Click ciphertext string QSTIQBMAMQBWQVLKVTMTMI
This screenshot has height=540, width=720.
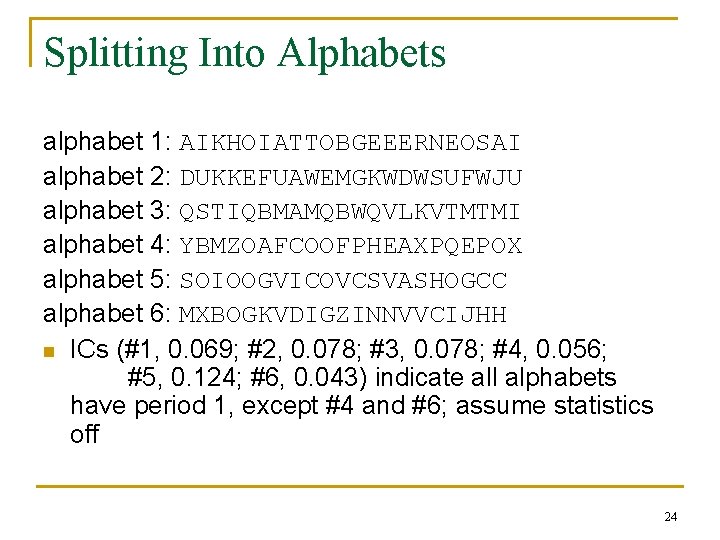[x=349, y=212]
